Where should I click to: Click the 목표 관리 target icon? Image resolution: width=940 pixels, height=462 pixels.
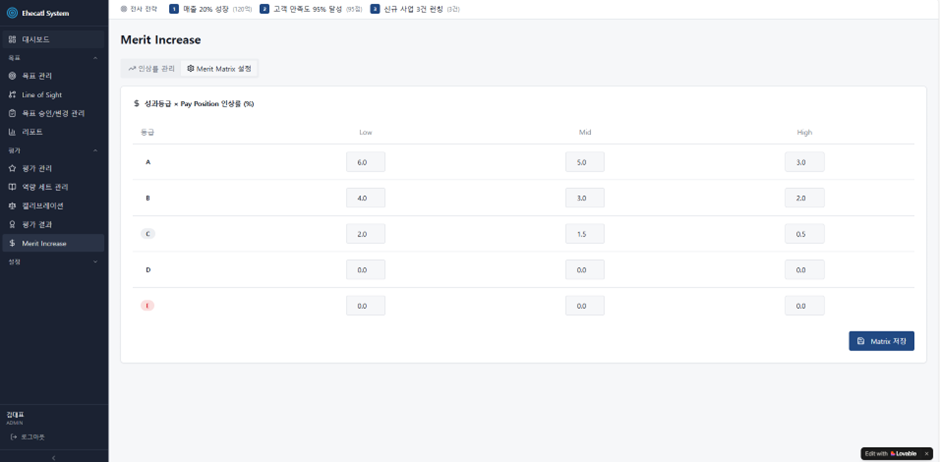(12, 76)
